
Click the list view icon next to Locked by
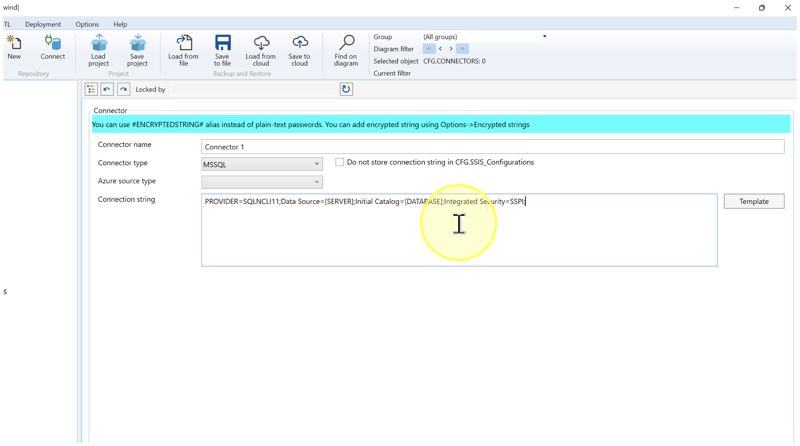click(x=91, y=89)
